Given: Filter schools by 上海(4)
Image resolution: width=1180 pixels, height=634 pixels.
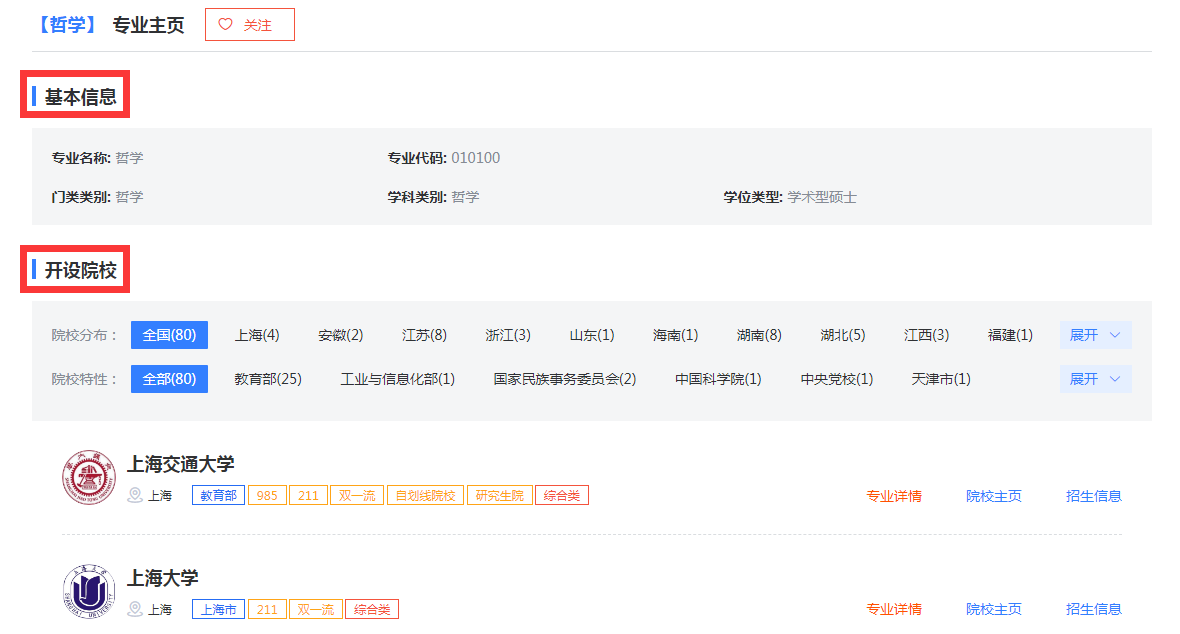Looking at the screenshot, I should pos(257,335).
